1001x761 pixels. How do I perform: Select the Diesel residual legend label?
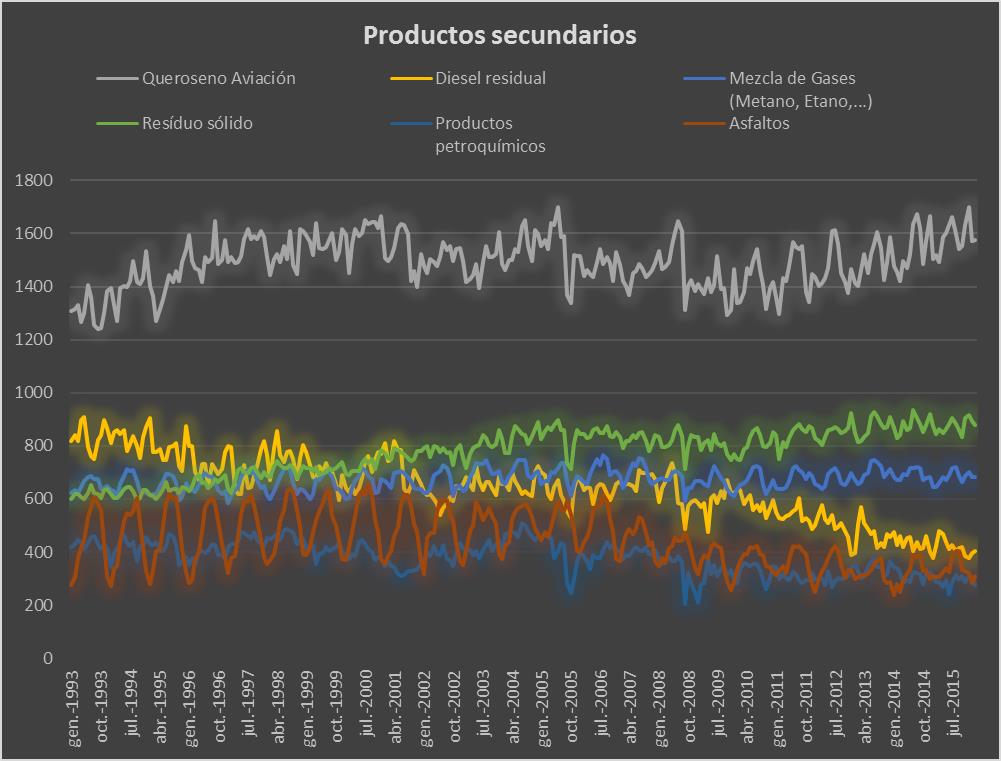[x=490, y=78]
